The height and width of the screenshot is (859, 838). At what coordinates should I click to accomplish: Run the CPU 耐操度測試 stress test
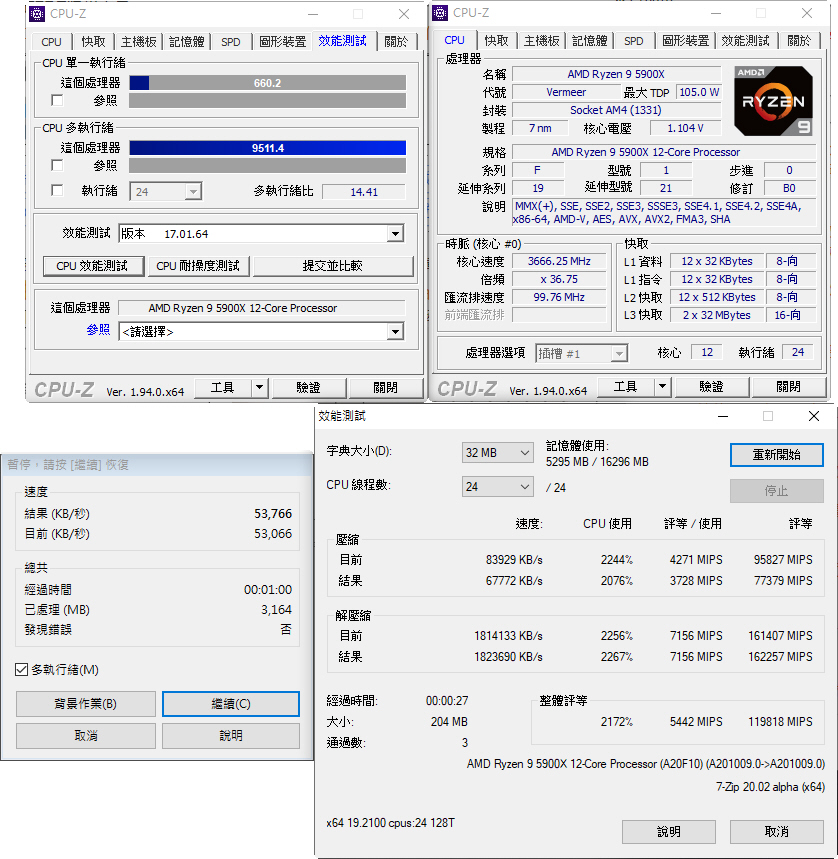tap(198, 266)
